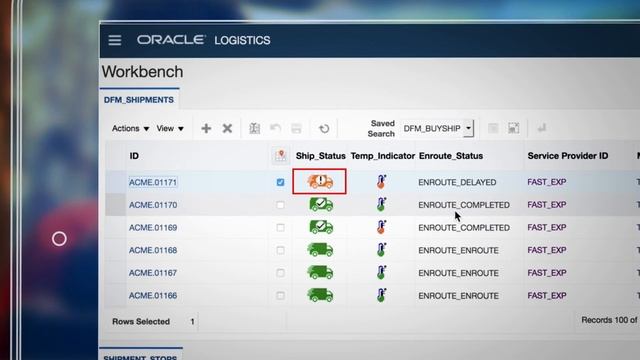The height and width of the screenshot is (360, 640).
Task: Click the thermometer icon for ACME.01168
Action: point(381,249)
